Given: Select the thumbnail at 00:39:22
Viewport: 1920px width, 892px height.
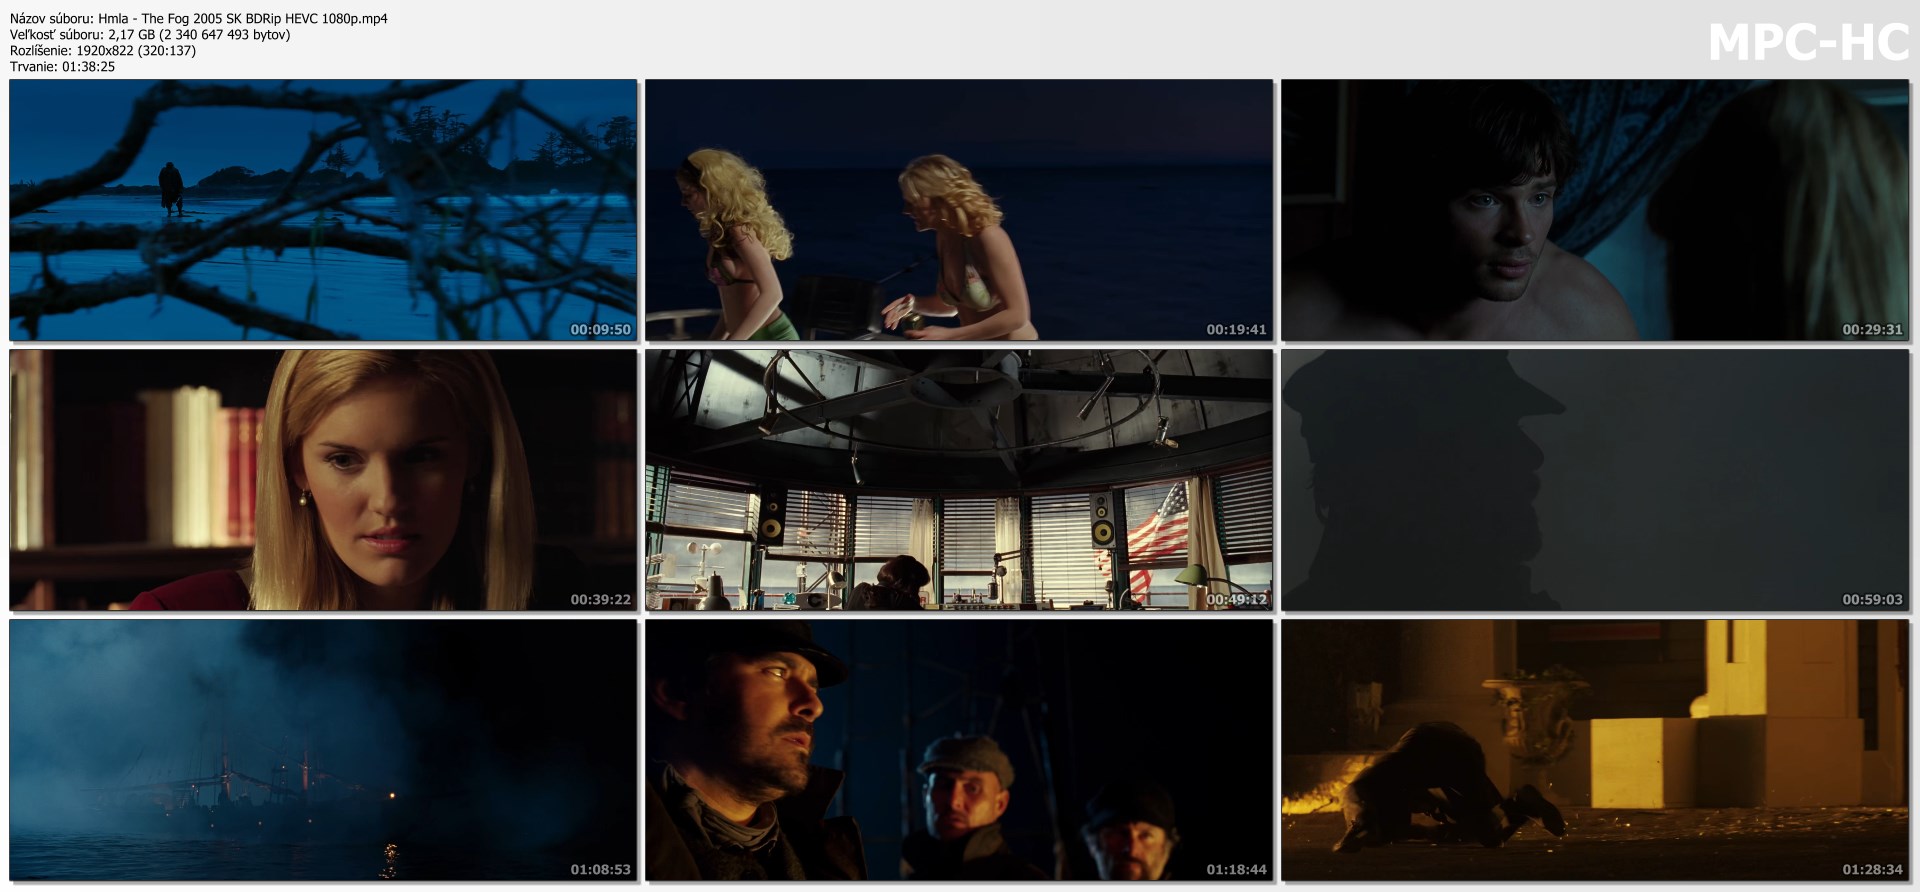Looking at the screenshot, I should (x=323, y=480).
